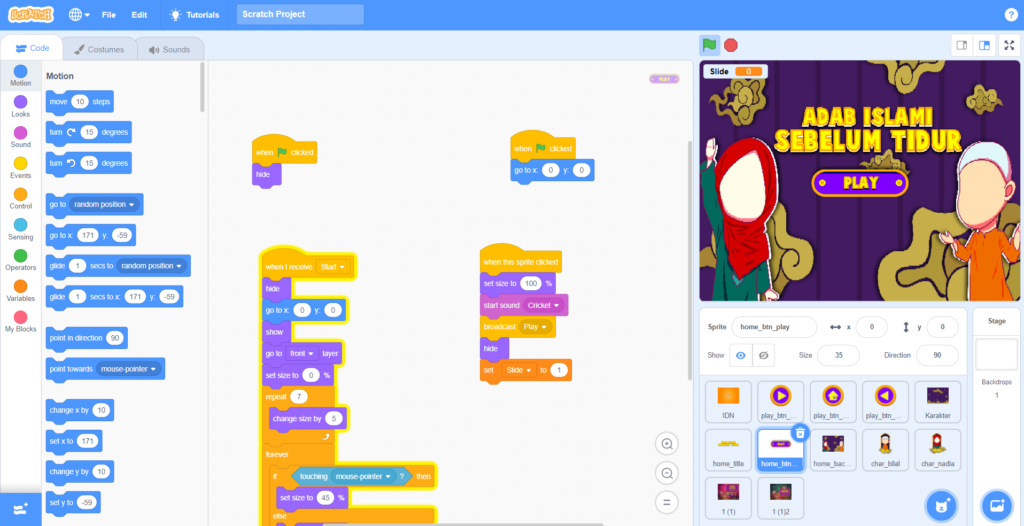
Task: Open the Choose a Backdrop button
Action: point(996,505)
